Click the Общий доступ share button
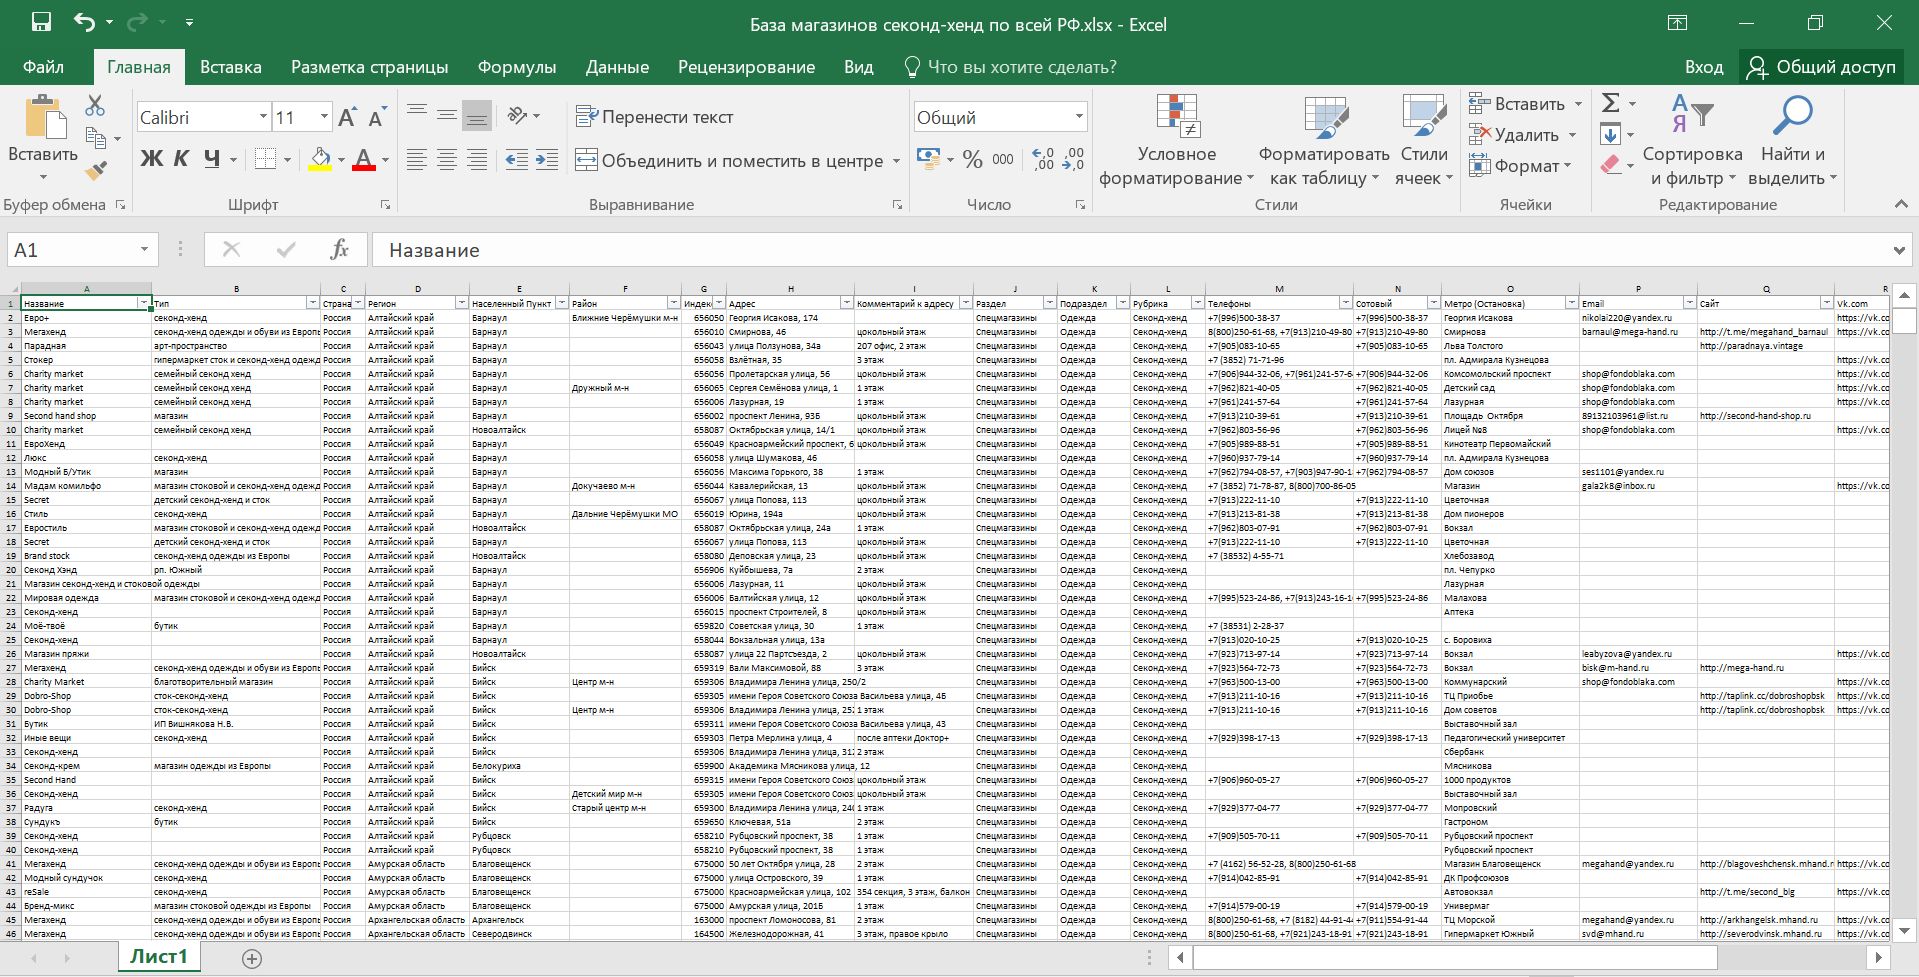The image size is (1919, 977). (1821, 67)
